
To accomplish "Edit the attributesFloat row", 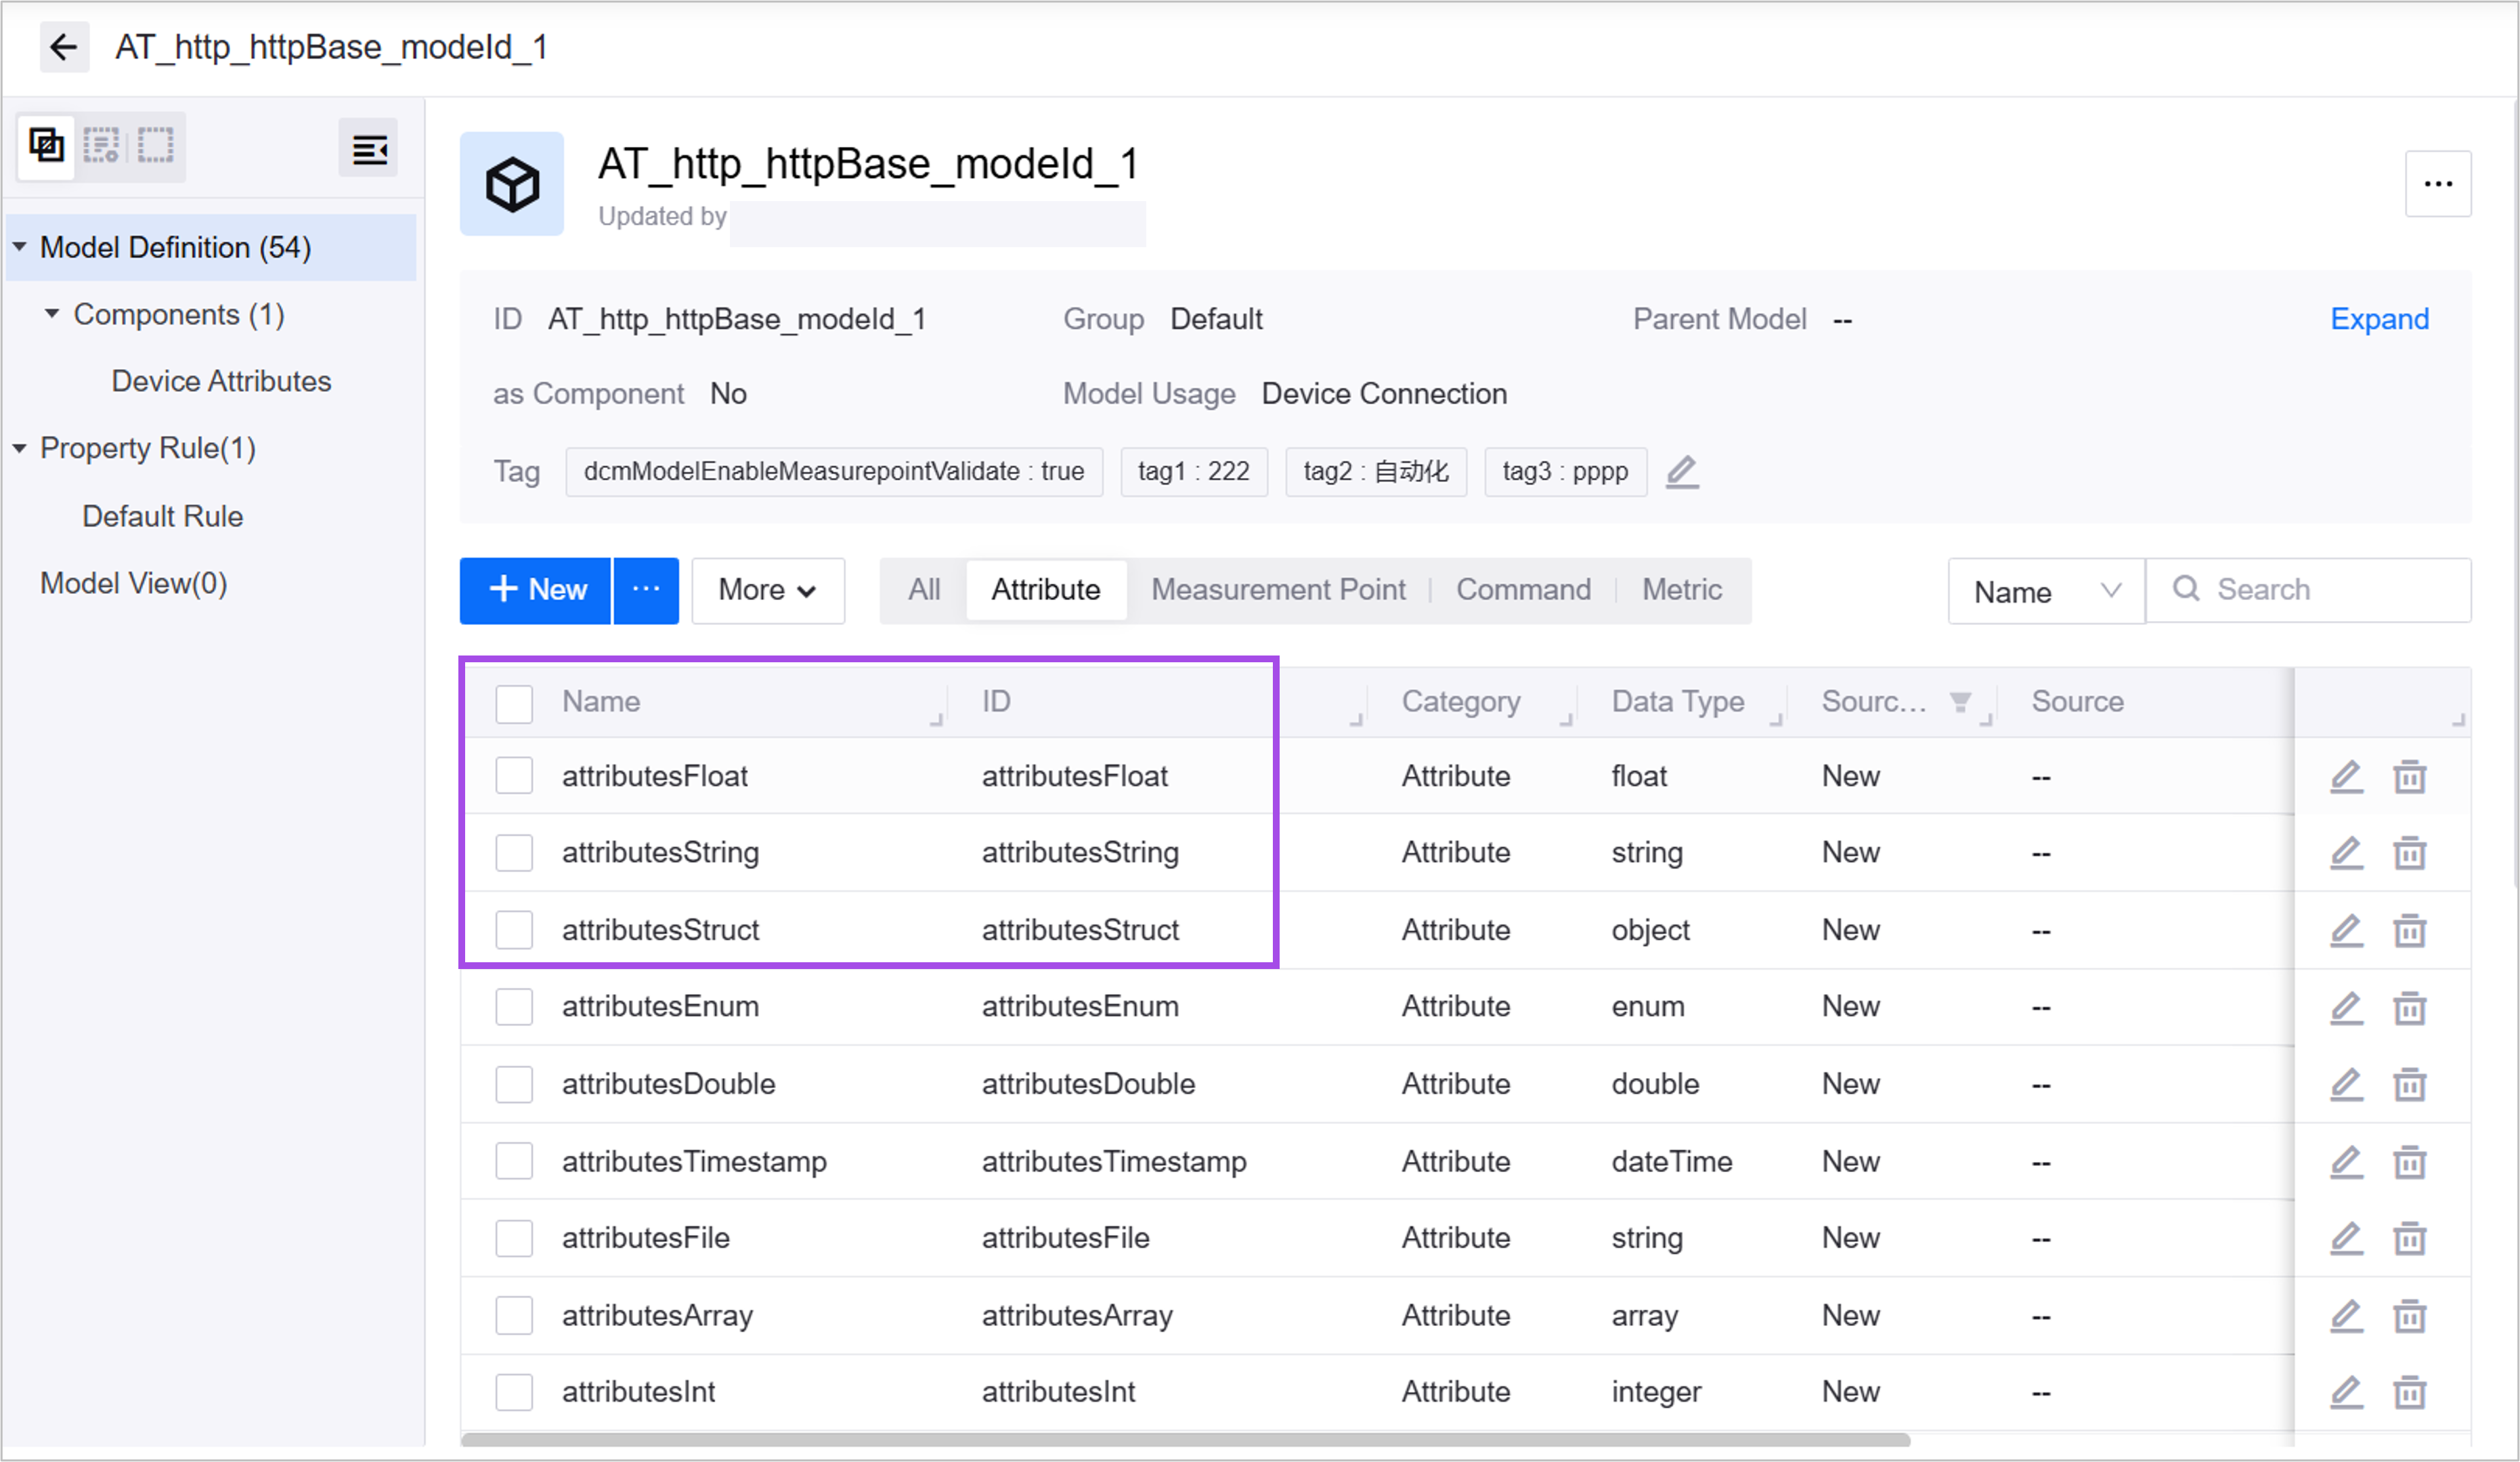I will pos(2346,776).
